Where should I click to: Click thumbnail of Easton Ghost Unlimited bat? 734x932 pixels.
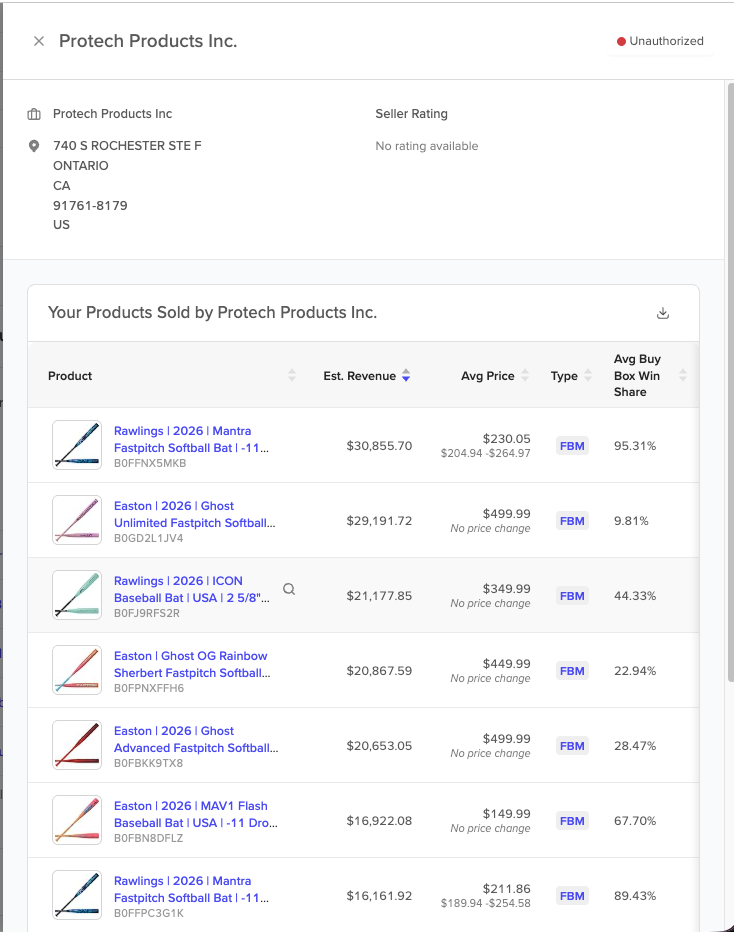pos(77,520)
